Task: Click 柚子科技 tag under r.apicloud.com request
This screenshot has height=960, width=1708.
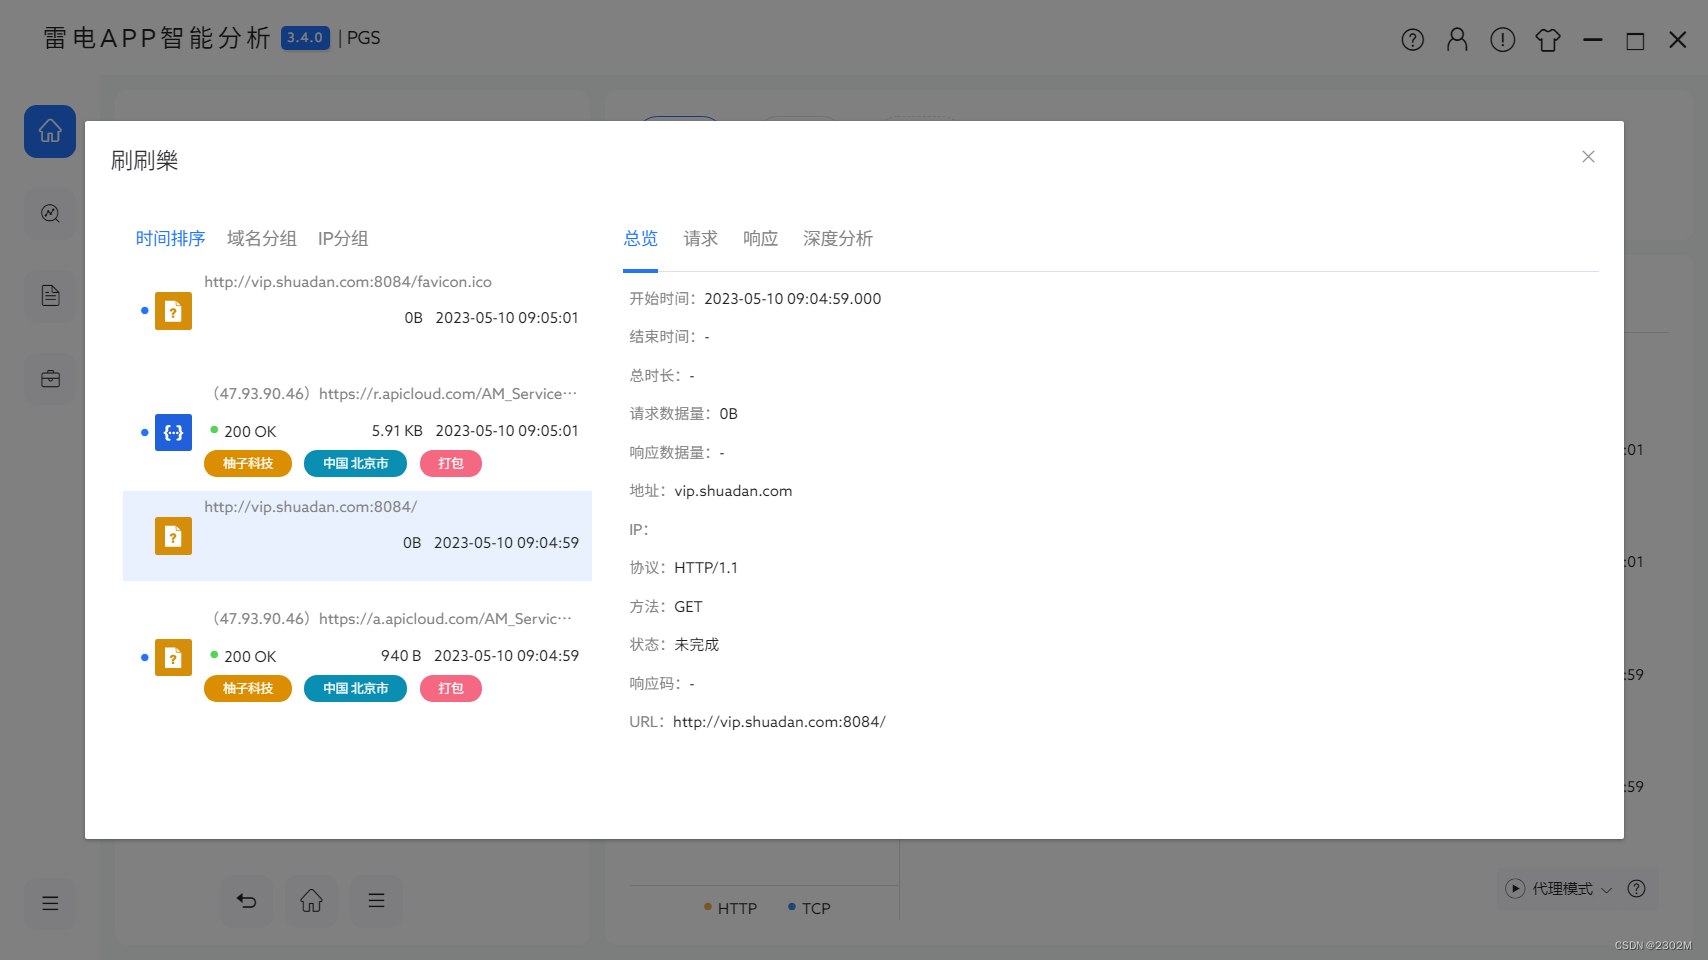Action: (x=248, y=464)
